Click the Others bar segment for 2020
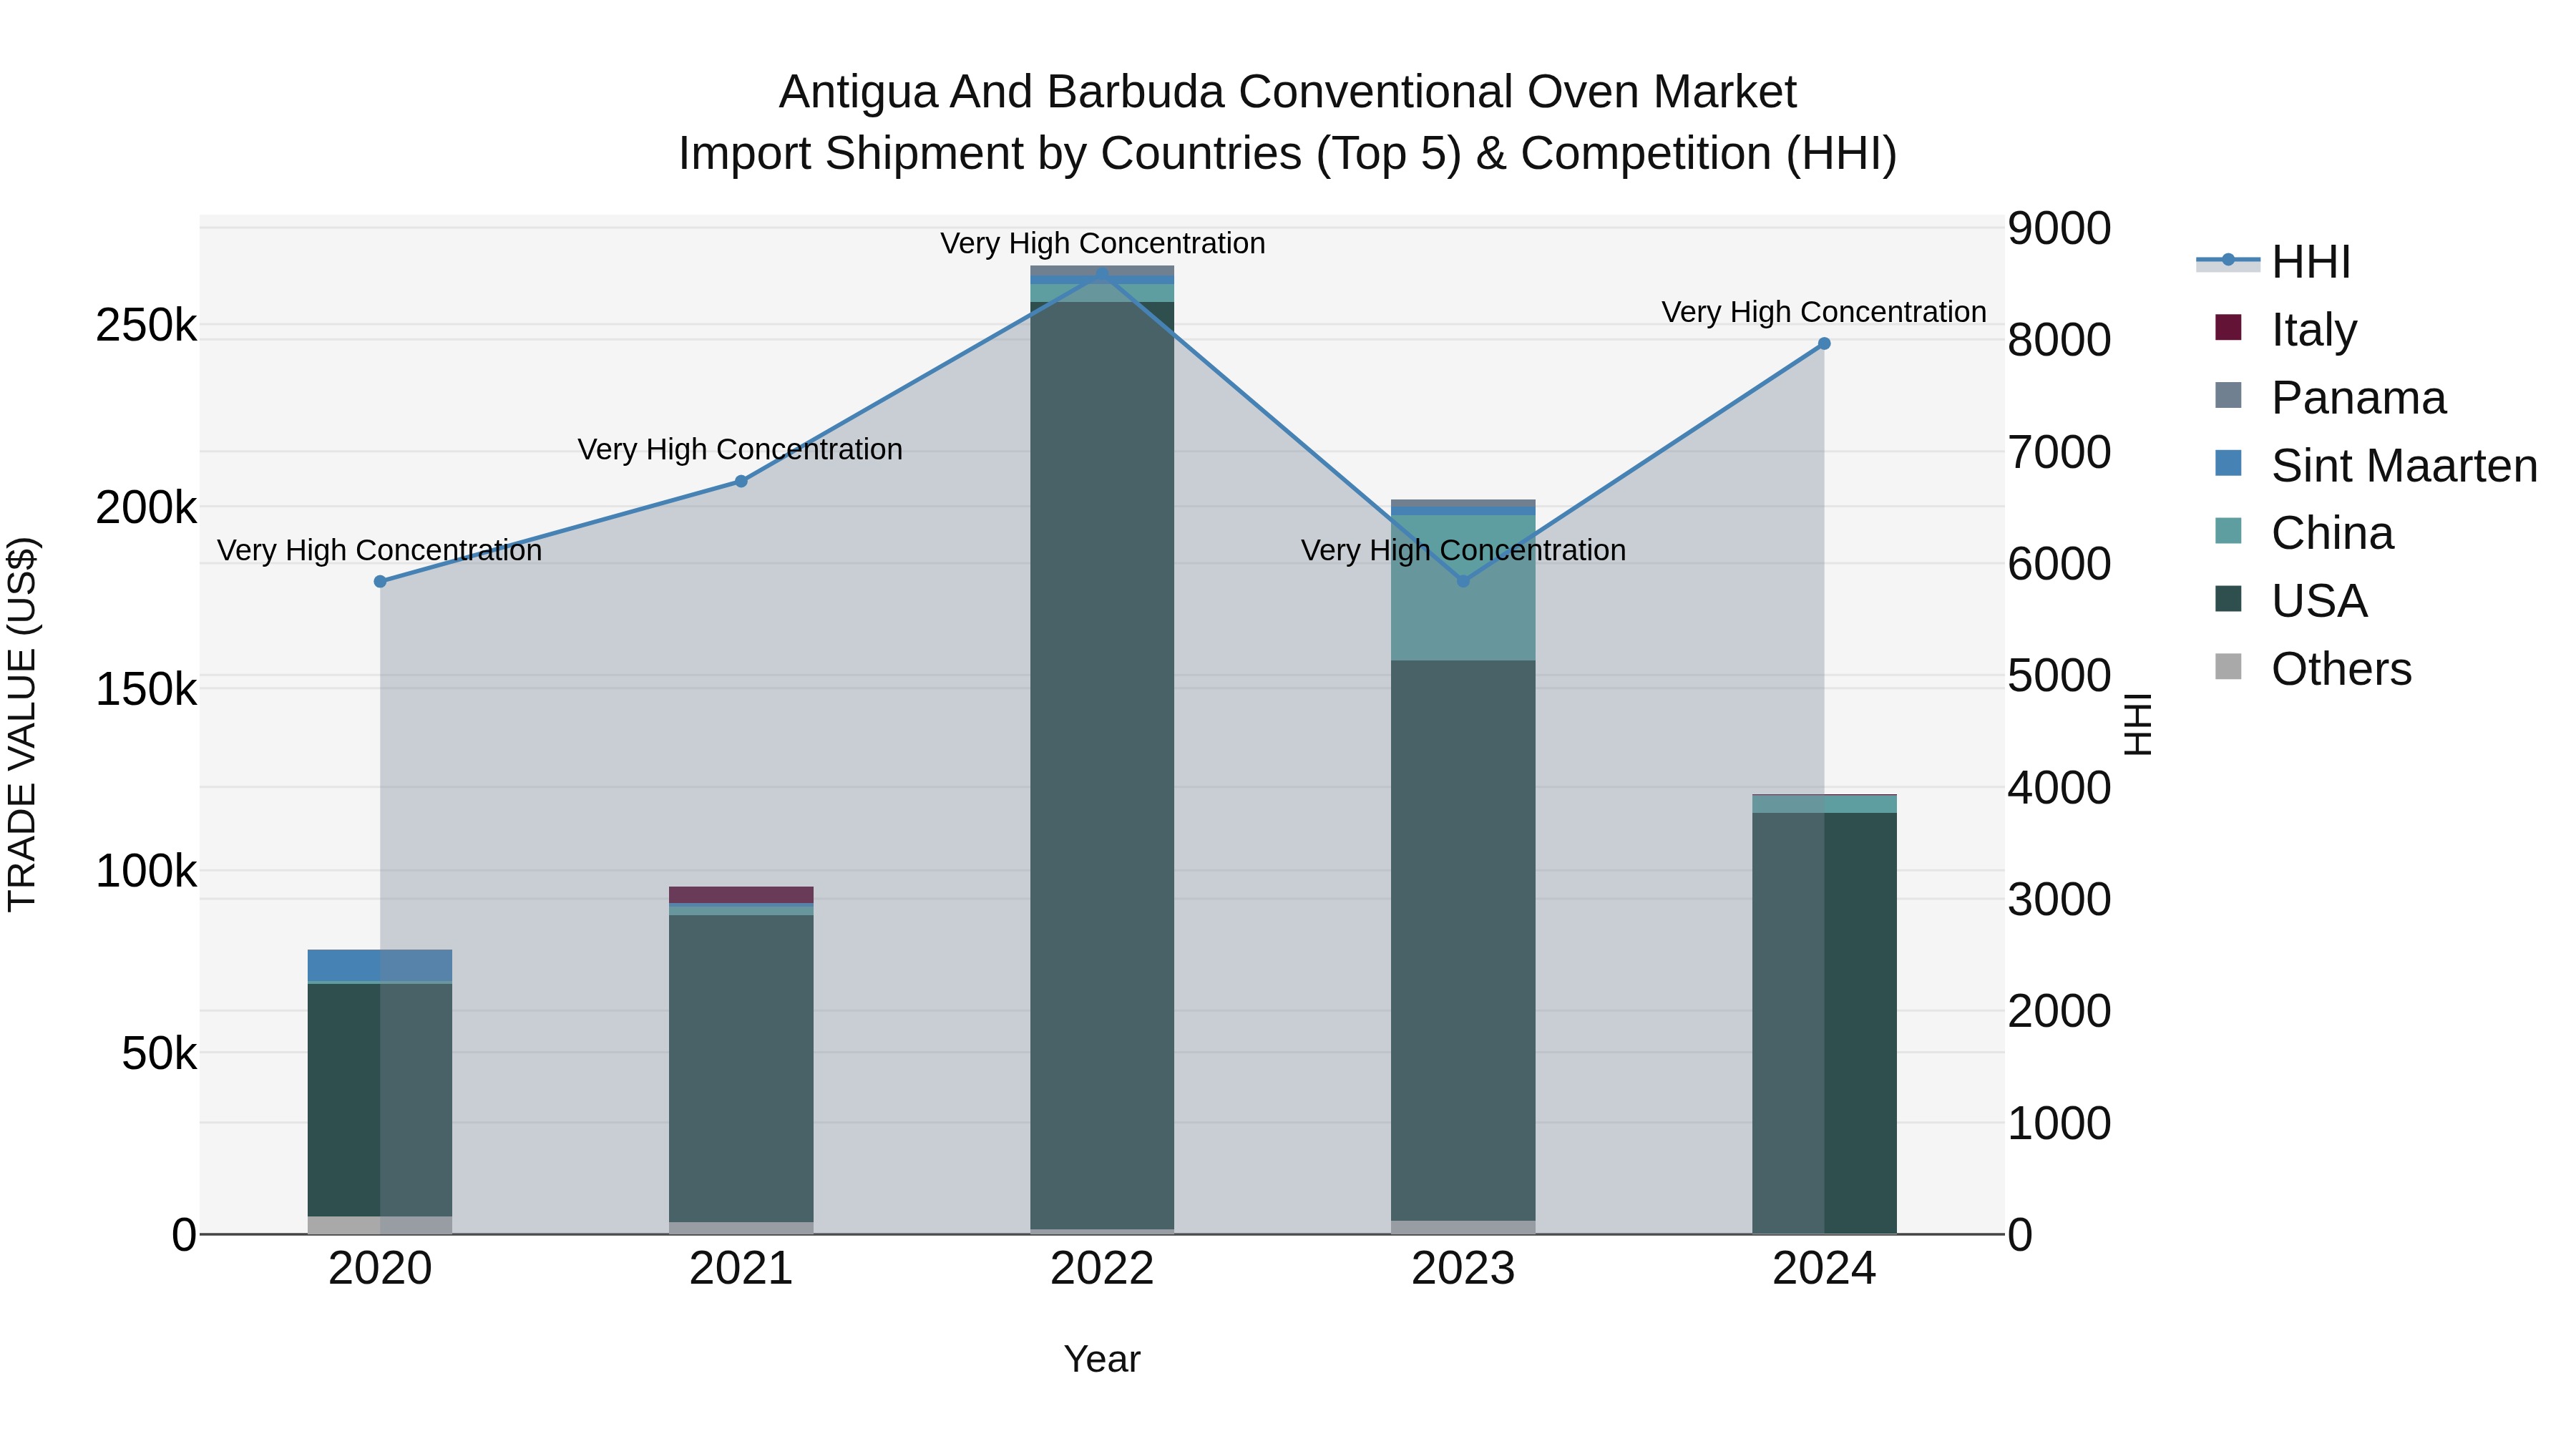 click(380, 1225)
